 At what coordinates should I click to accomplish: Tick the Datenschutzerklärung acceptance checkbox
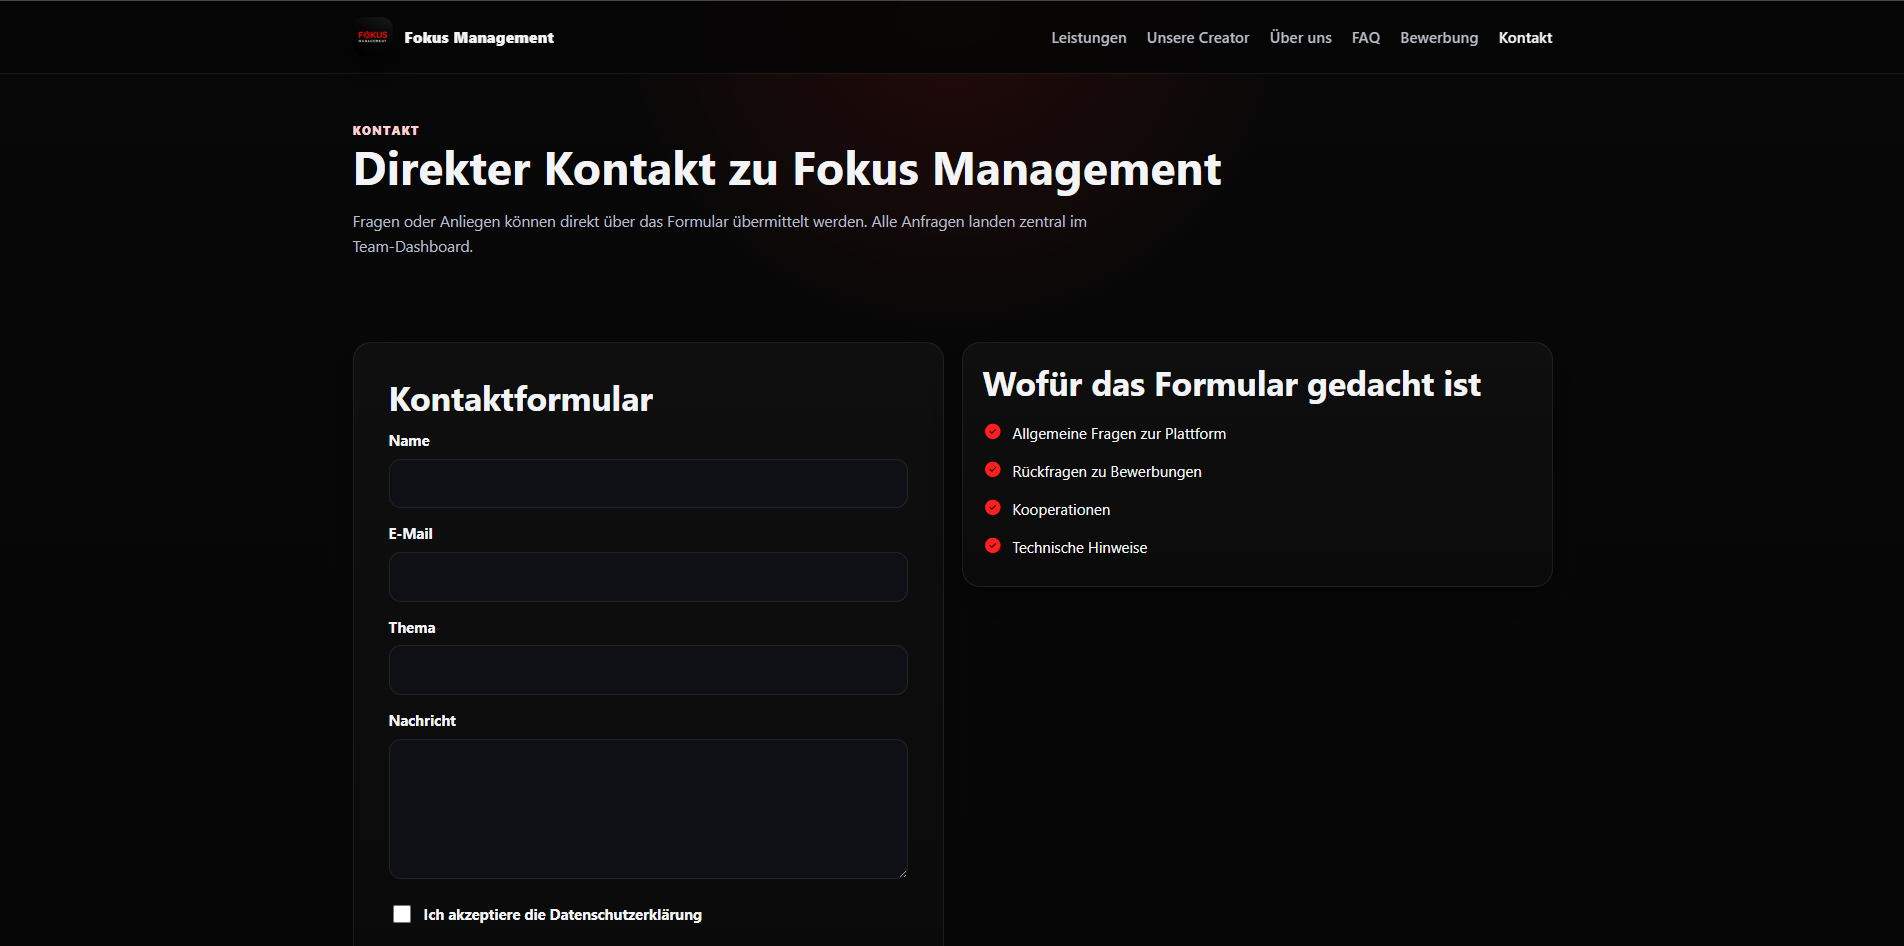tap(402, 914)
